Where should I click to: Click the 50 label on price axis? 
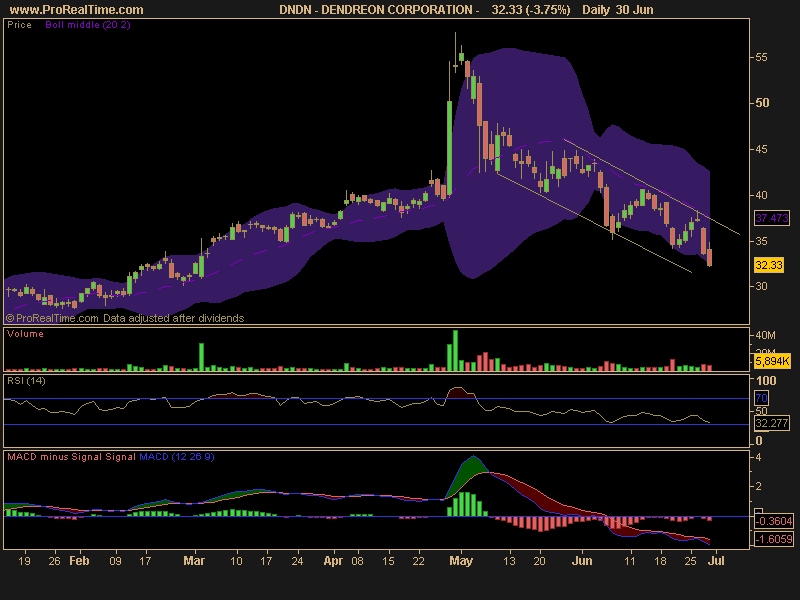coord(762,103)
